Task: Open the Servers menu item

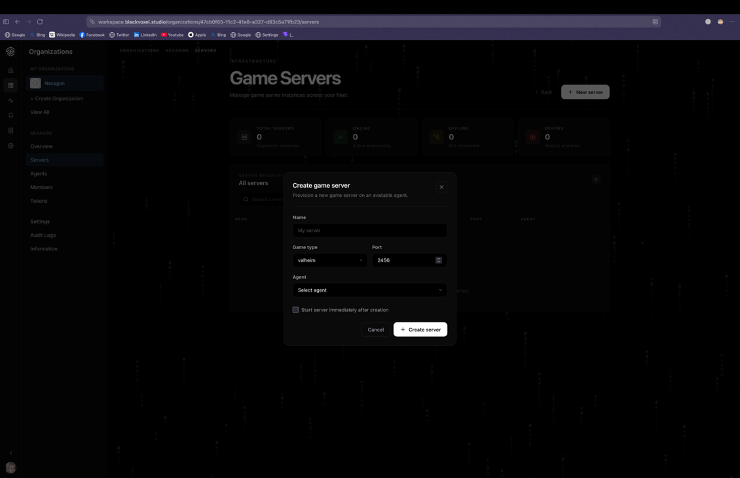Action: coord(65,160)
